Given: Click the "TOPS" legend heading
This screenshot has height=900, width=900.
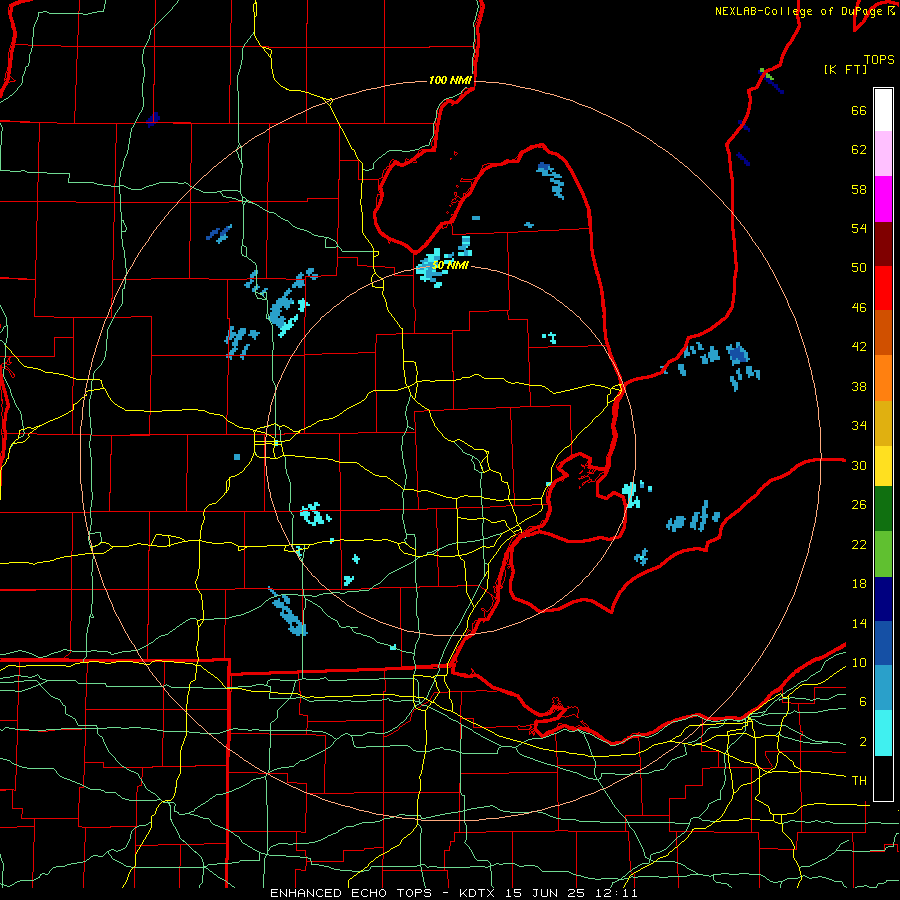Looking at the screenshot, I should click(879, 60).
